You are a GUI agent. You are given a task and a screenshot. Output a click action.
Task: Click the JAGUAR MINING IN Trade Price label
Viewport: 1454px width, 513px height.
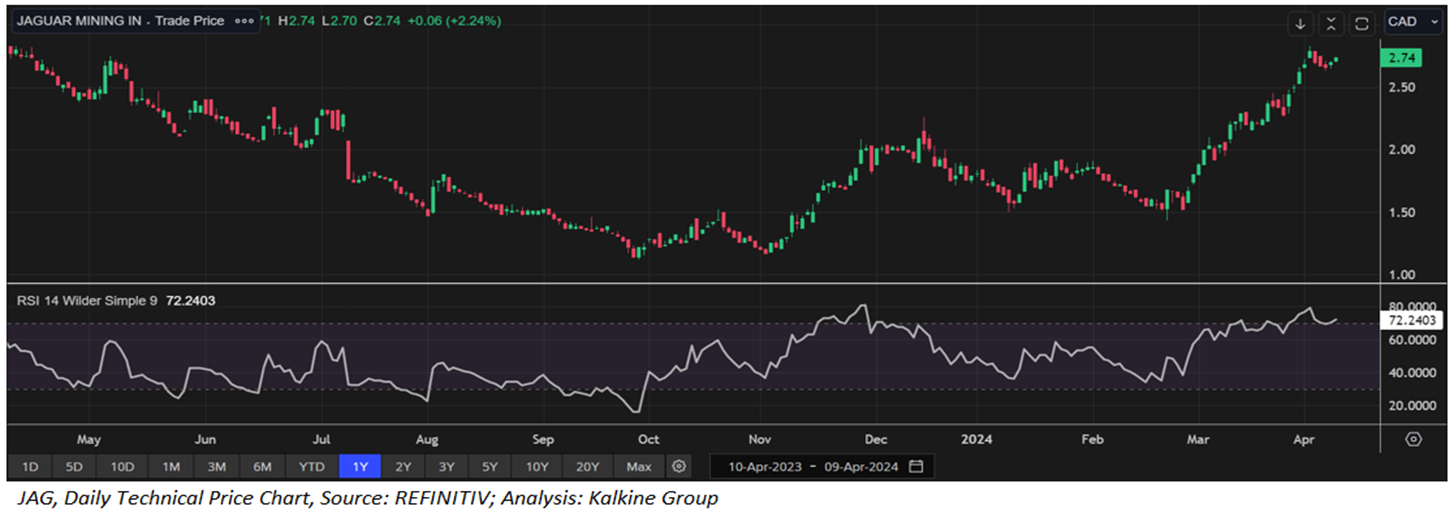120,21
